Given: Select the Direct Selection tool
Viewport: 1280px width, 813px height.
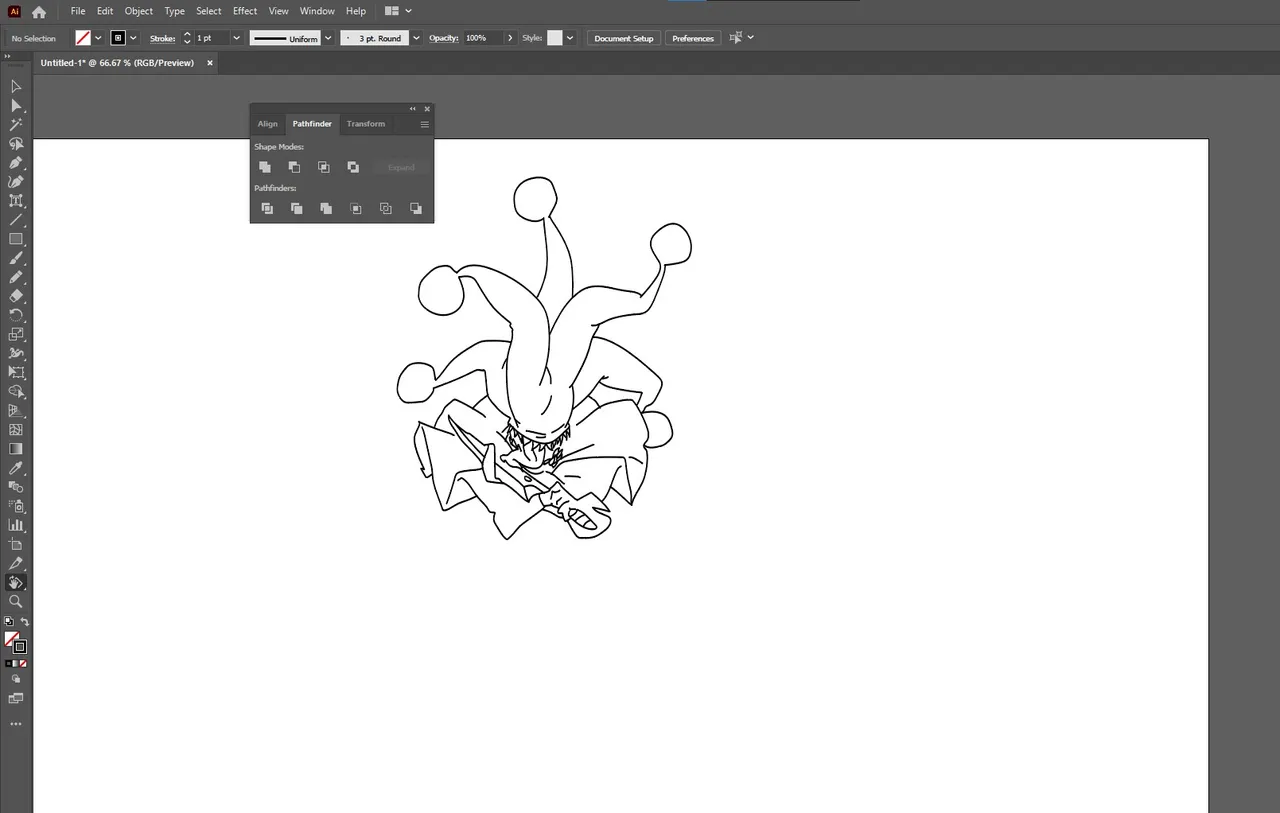Looking at the screenshot, I should click(x=16, y=105).
